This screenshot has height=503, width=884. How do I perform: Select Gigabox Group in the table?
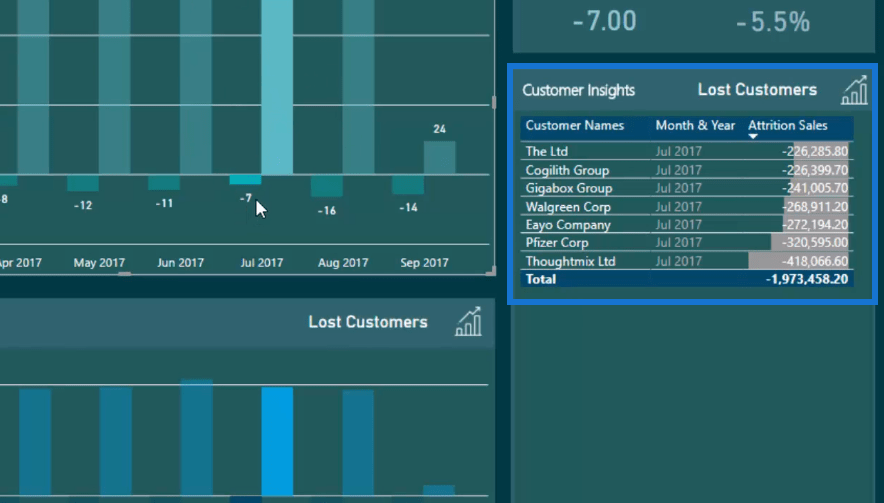pyautogui.click(x=569, y=188)
